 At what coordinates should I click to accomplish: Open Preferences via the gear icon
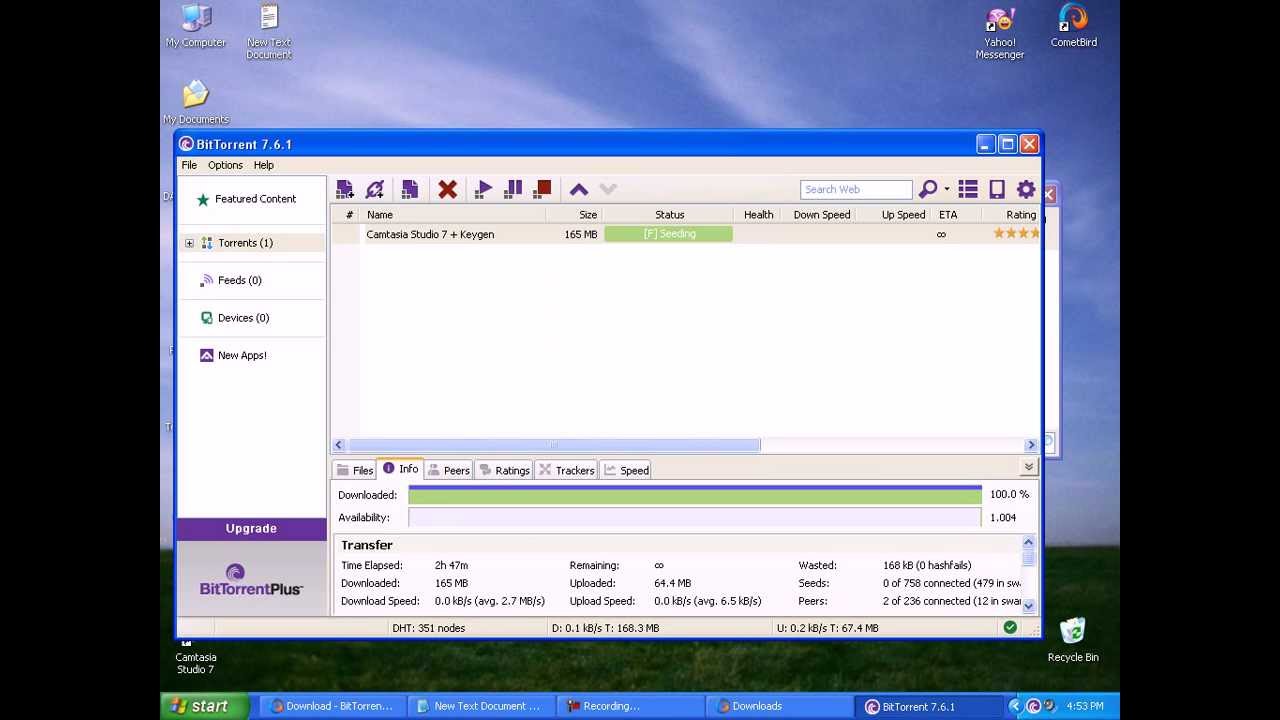pos(1026,189)
